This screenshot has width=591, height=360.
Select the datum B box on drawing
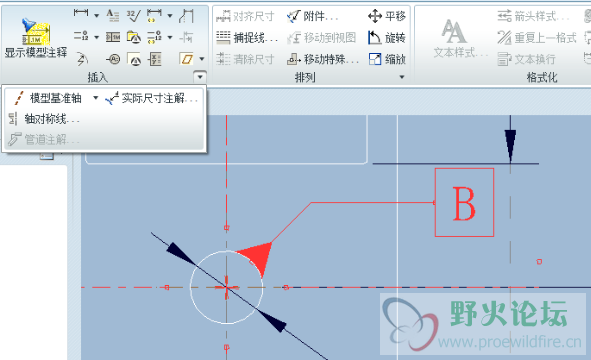point(464,202)
